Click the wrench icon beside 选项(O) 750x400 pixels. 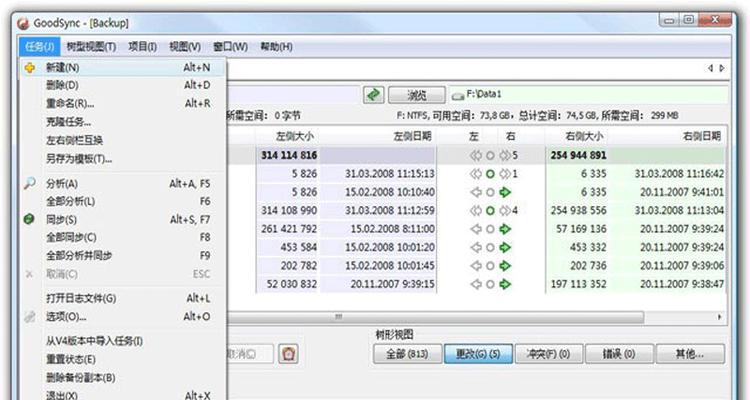coord(30,316)
